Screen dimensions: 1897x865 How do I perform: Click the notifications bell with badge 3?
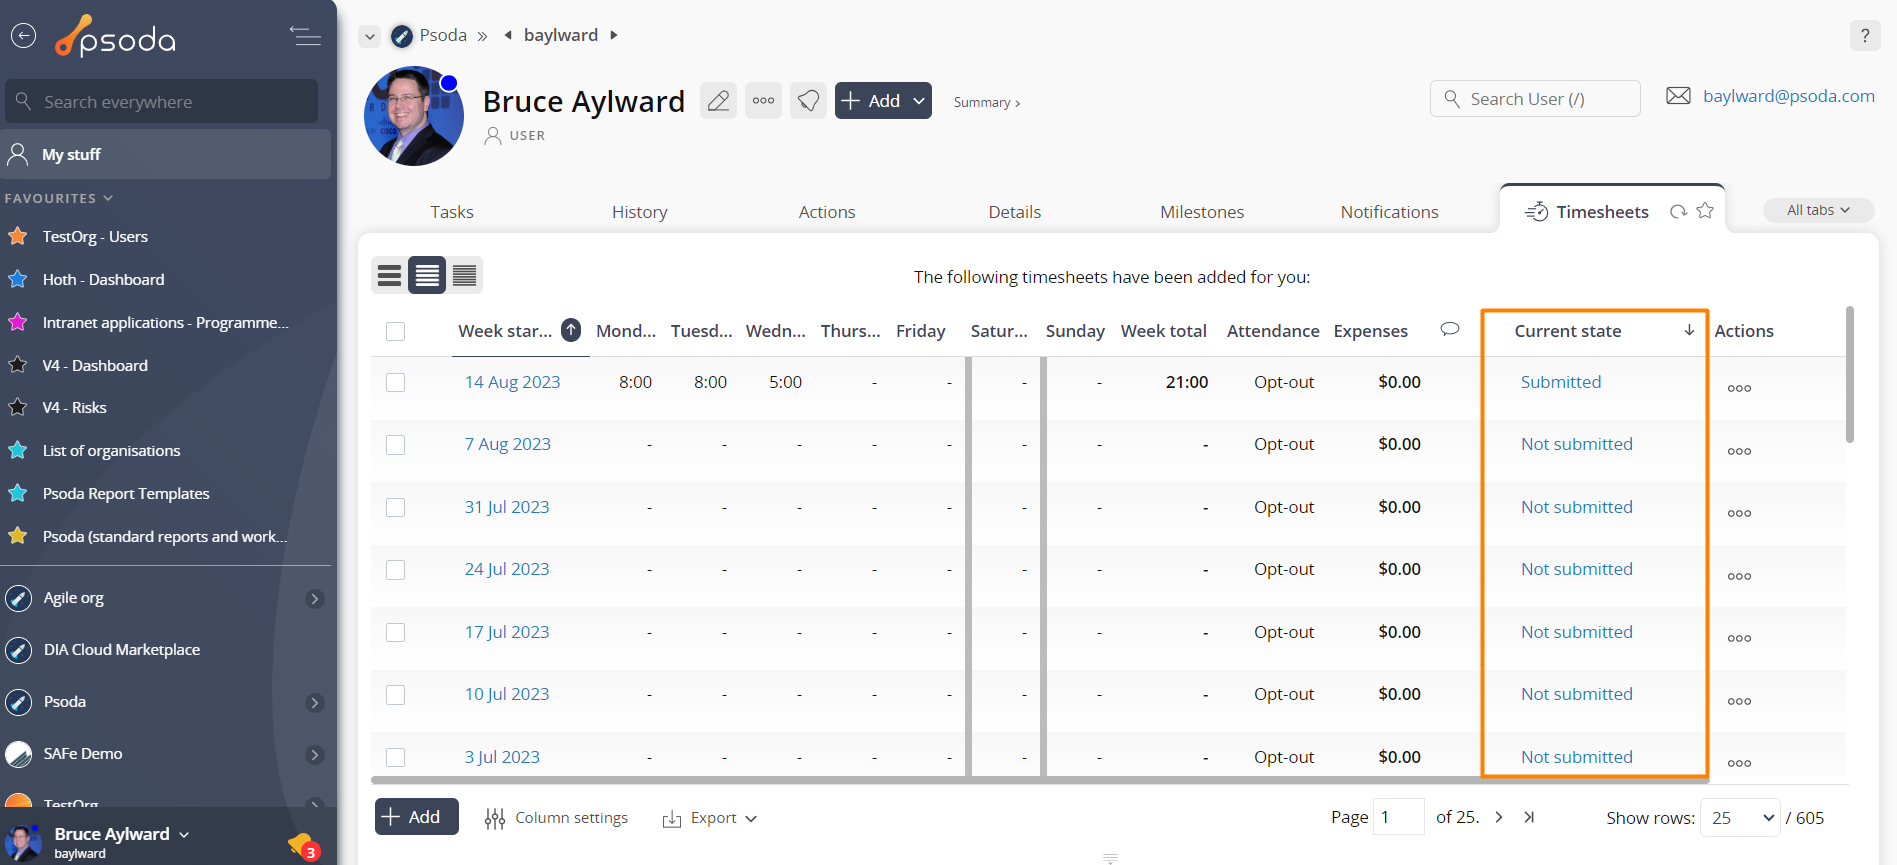pos(303,846)
